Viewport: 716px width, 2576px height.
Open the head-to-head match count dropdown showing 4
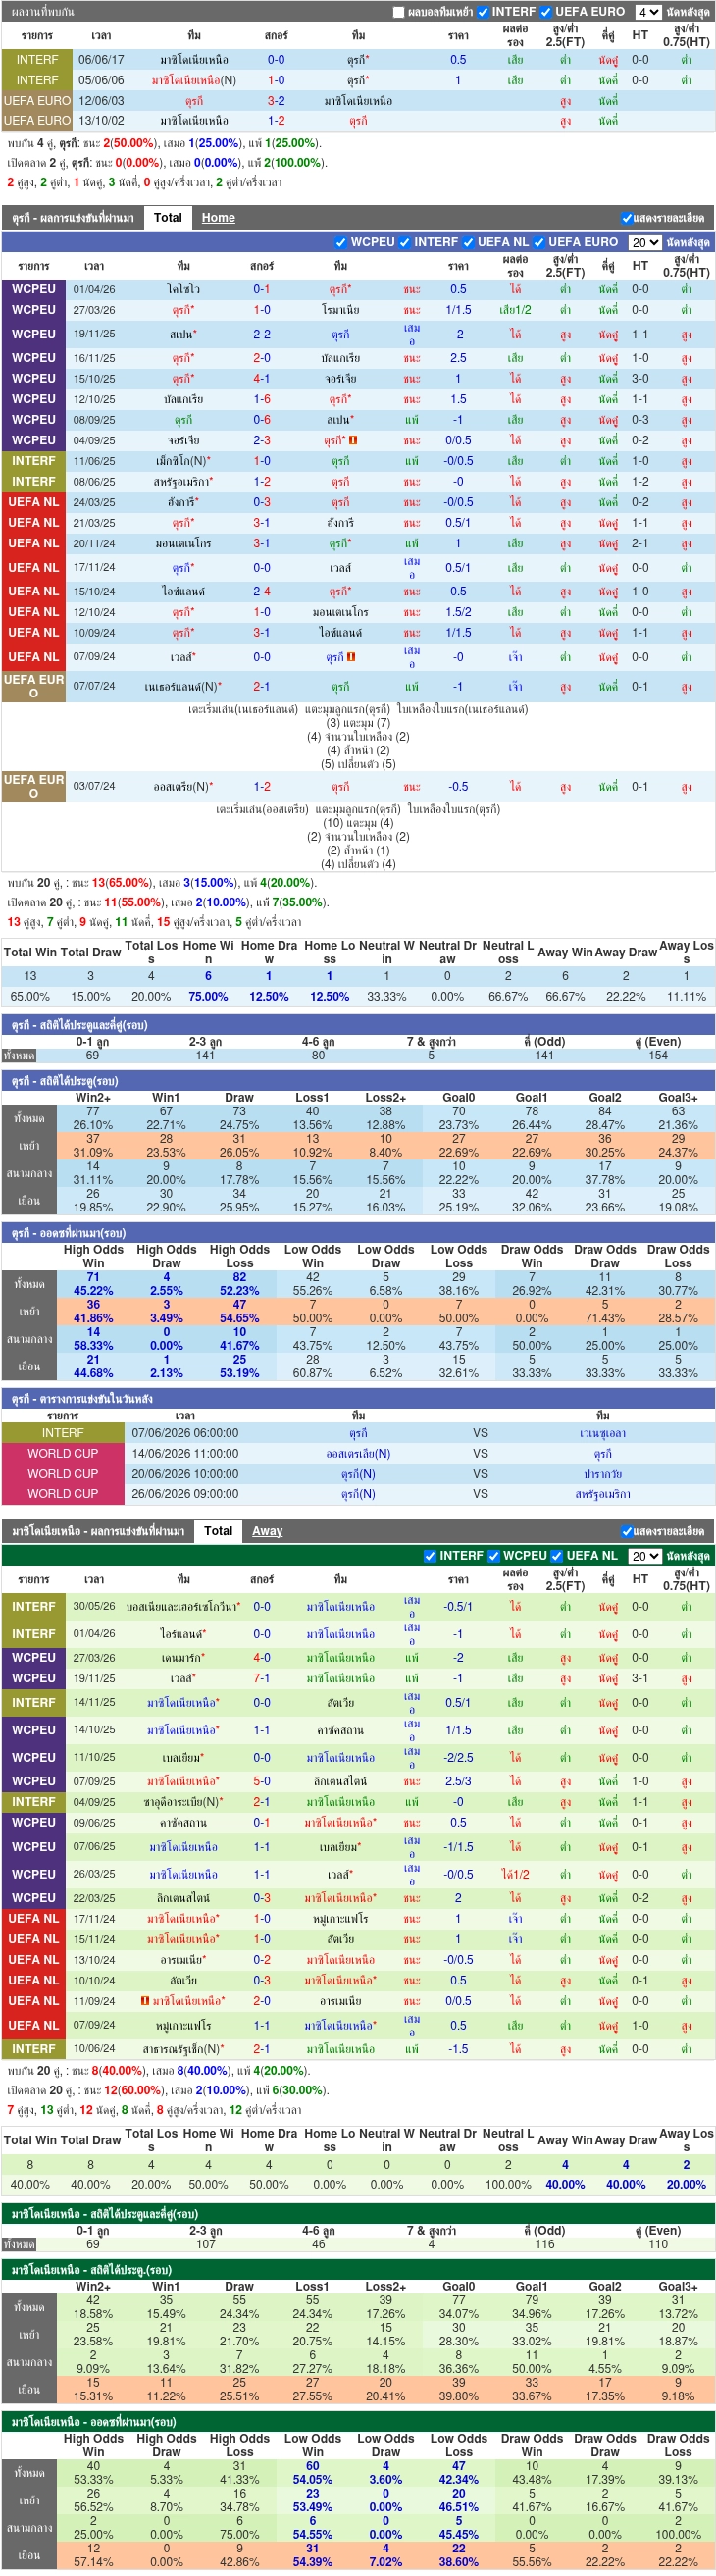pyautogui.click(x=648, y=12)
